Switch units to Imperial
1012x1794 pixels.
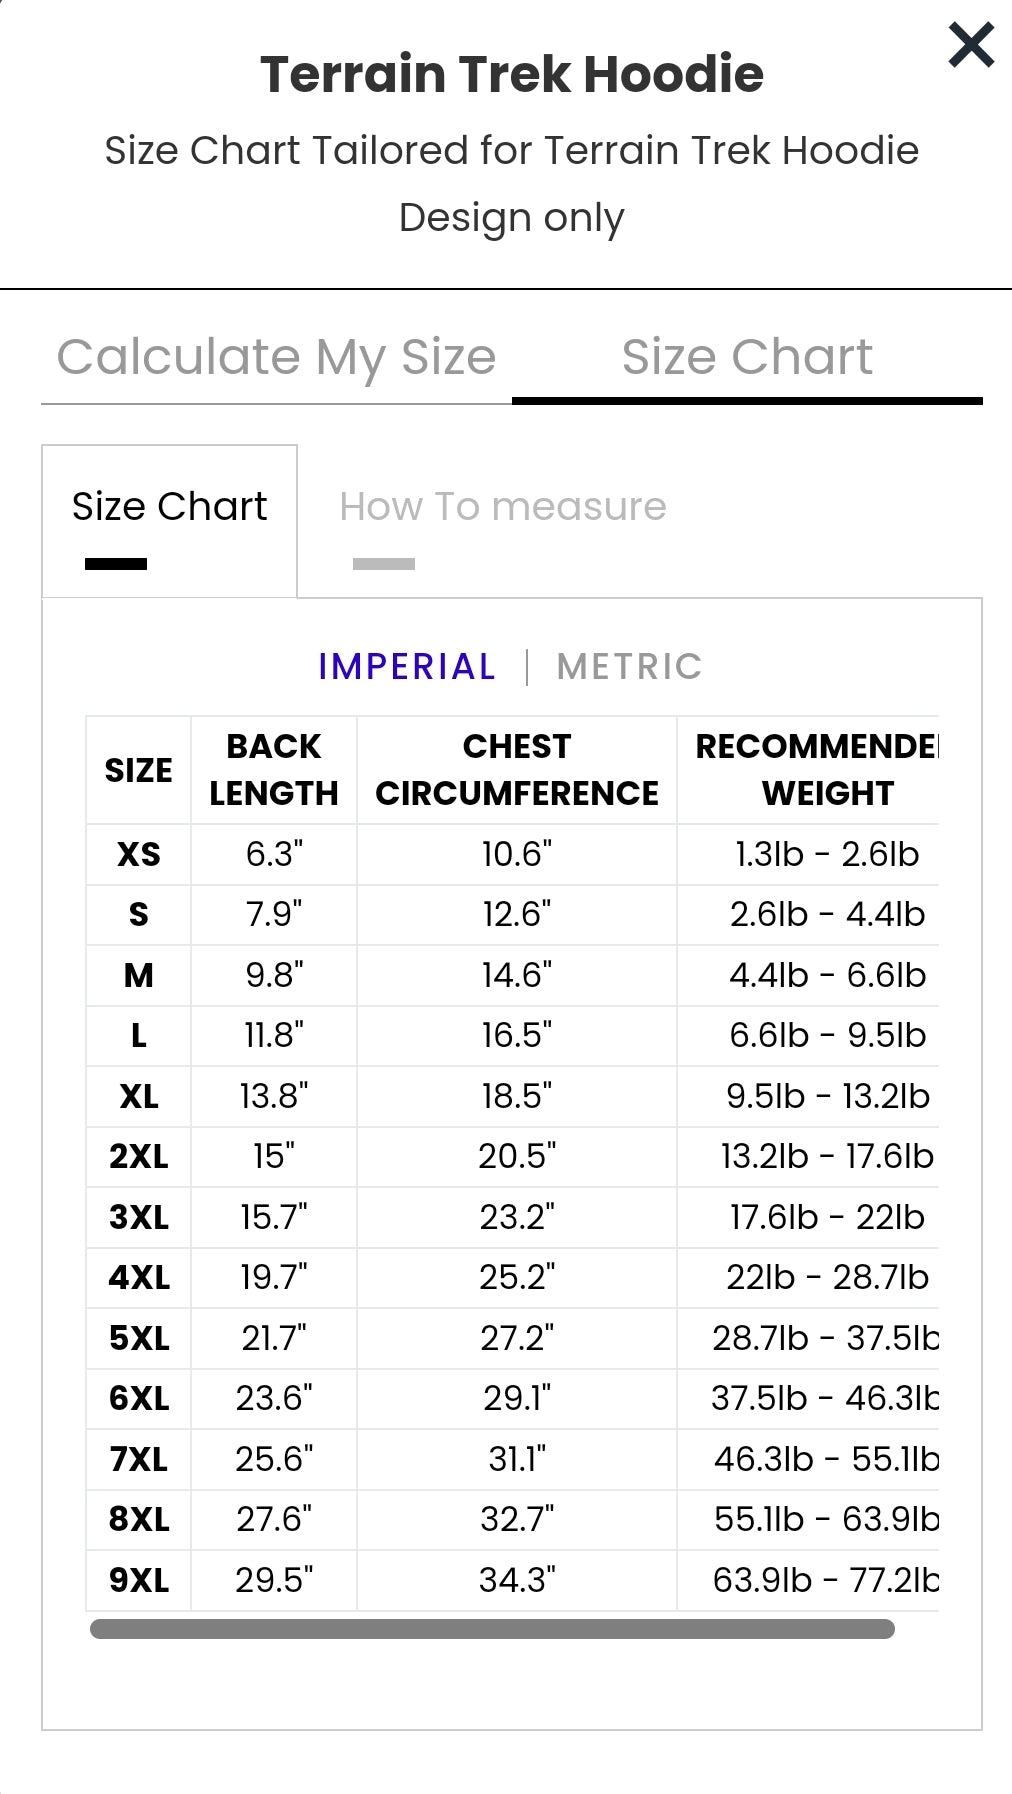point(407,667)
